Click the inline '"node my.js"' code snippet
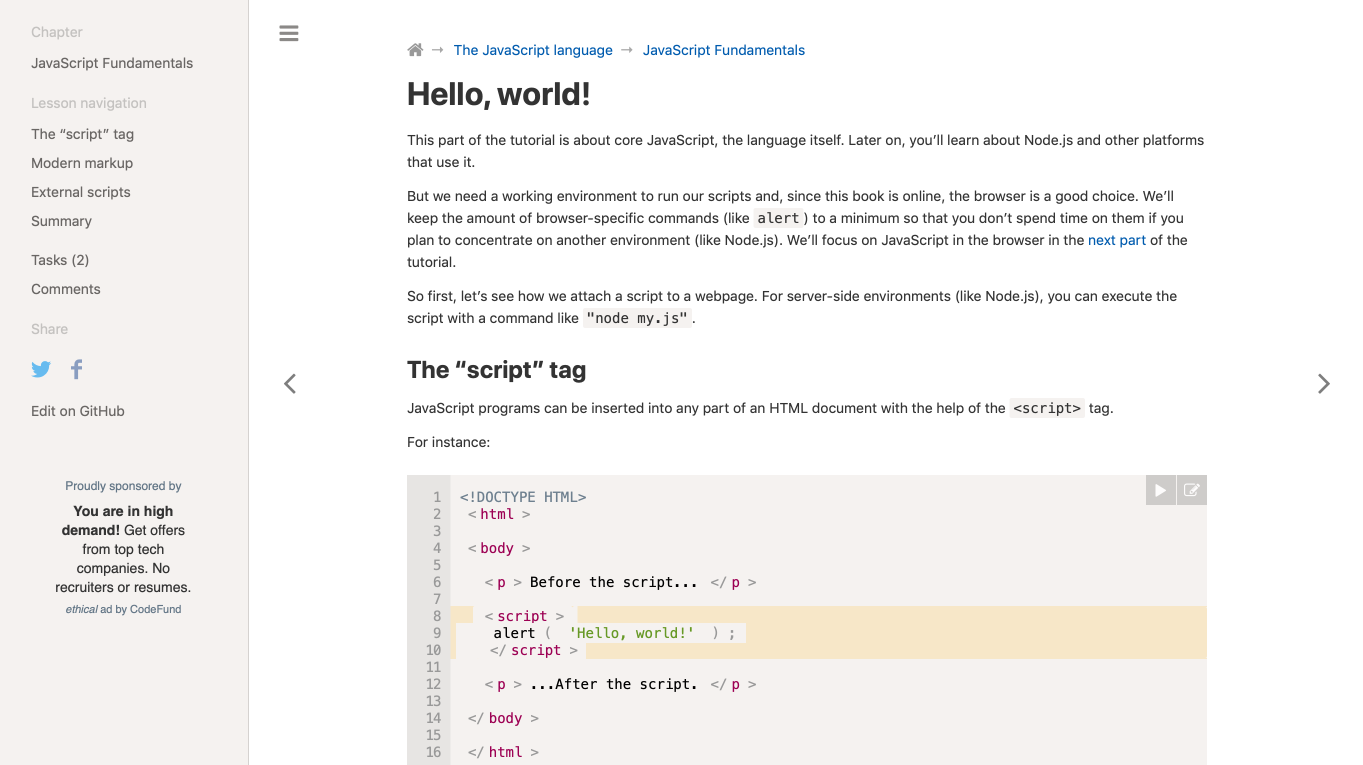The image size is (1363, 765). point(637,318)
